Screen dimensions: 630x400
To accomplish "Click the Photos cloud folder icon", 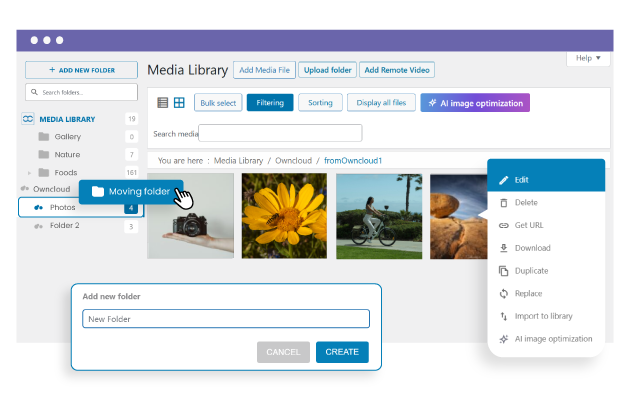I will tap(39, 207).
